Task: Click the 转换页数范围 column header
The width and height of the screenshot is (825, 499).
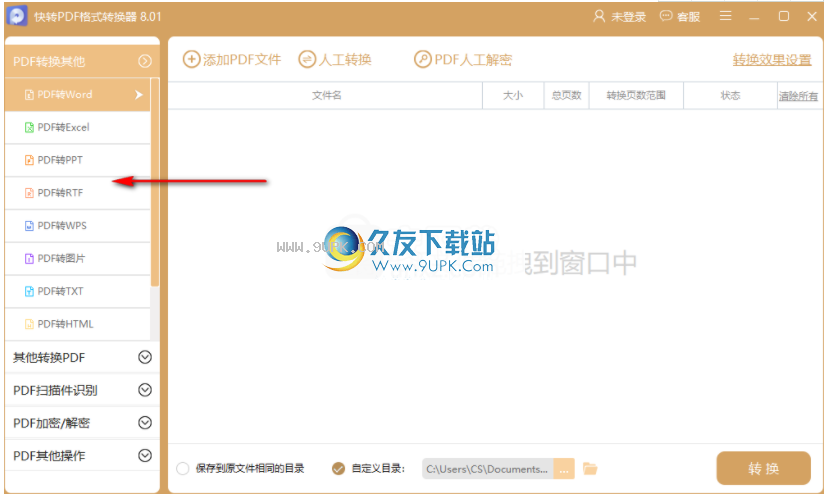Action: point(636,95)
